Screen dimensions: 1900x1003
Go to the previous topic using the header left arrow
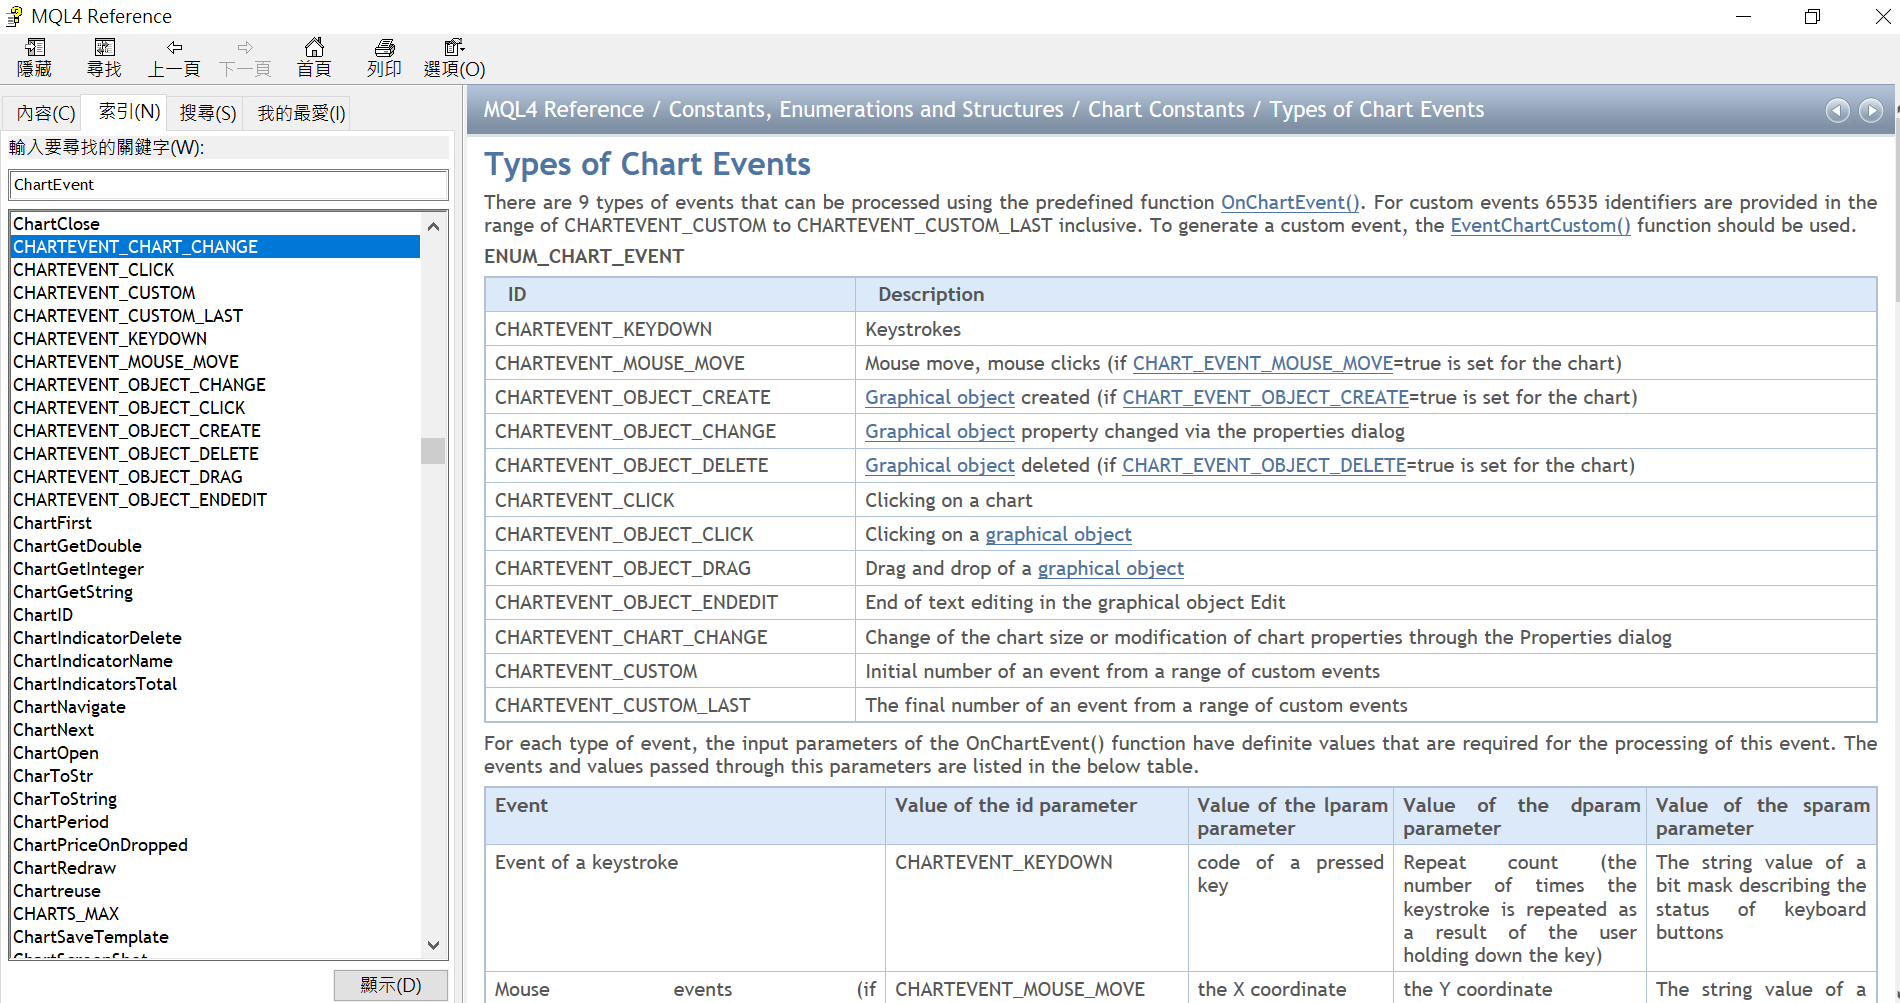1837,110
